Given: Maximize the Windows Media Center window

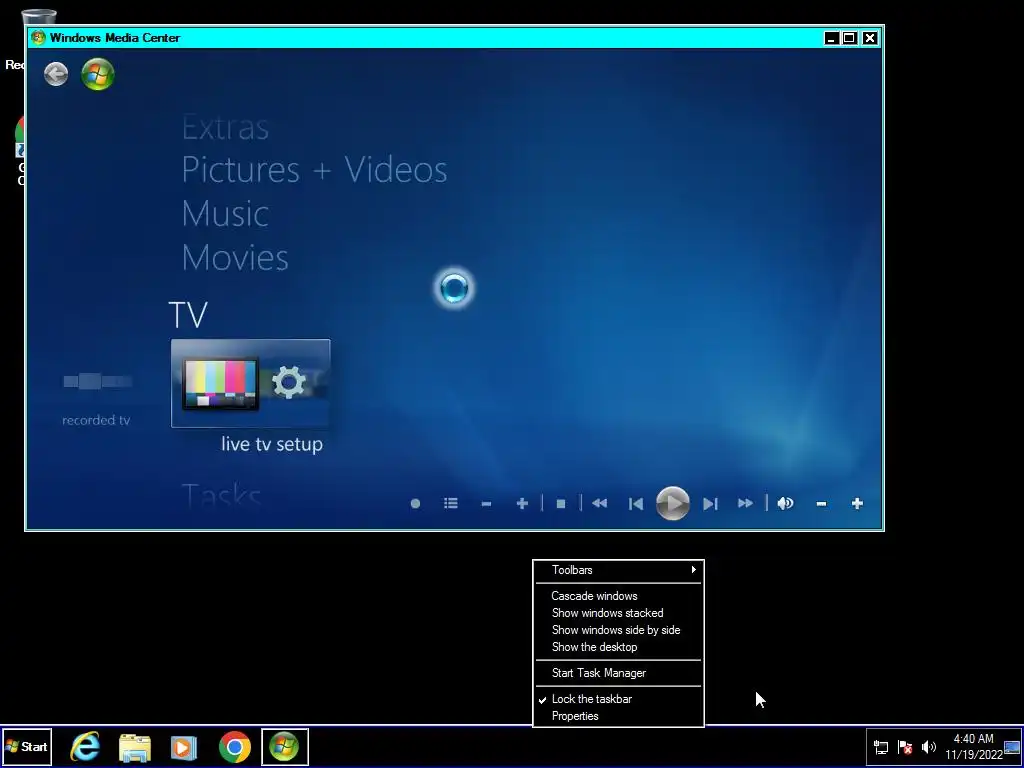Looking at the screenshot, I should click(x=850, y=38).
